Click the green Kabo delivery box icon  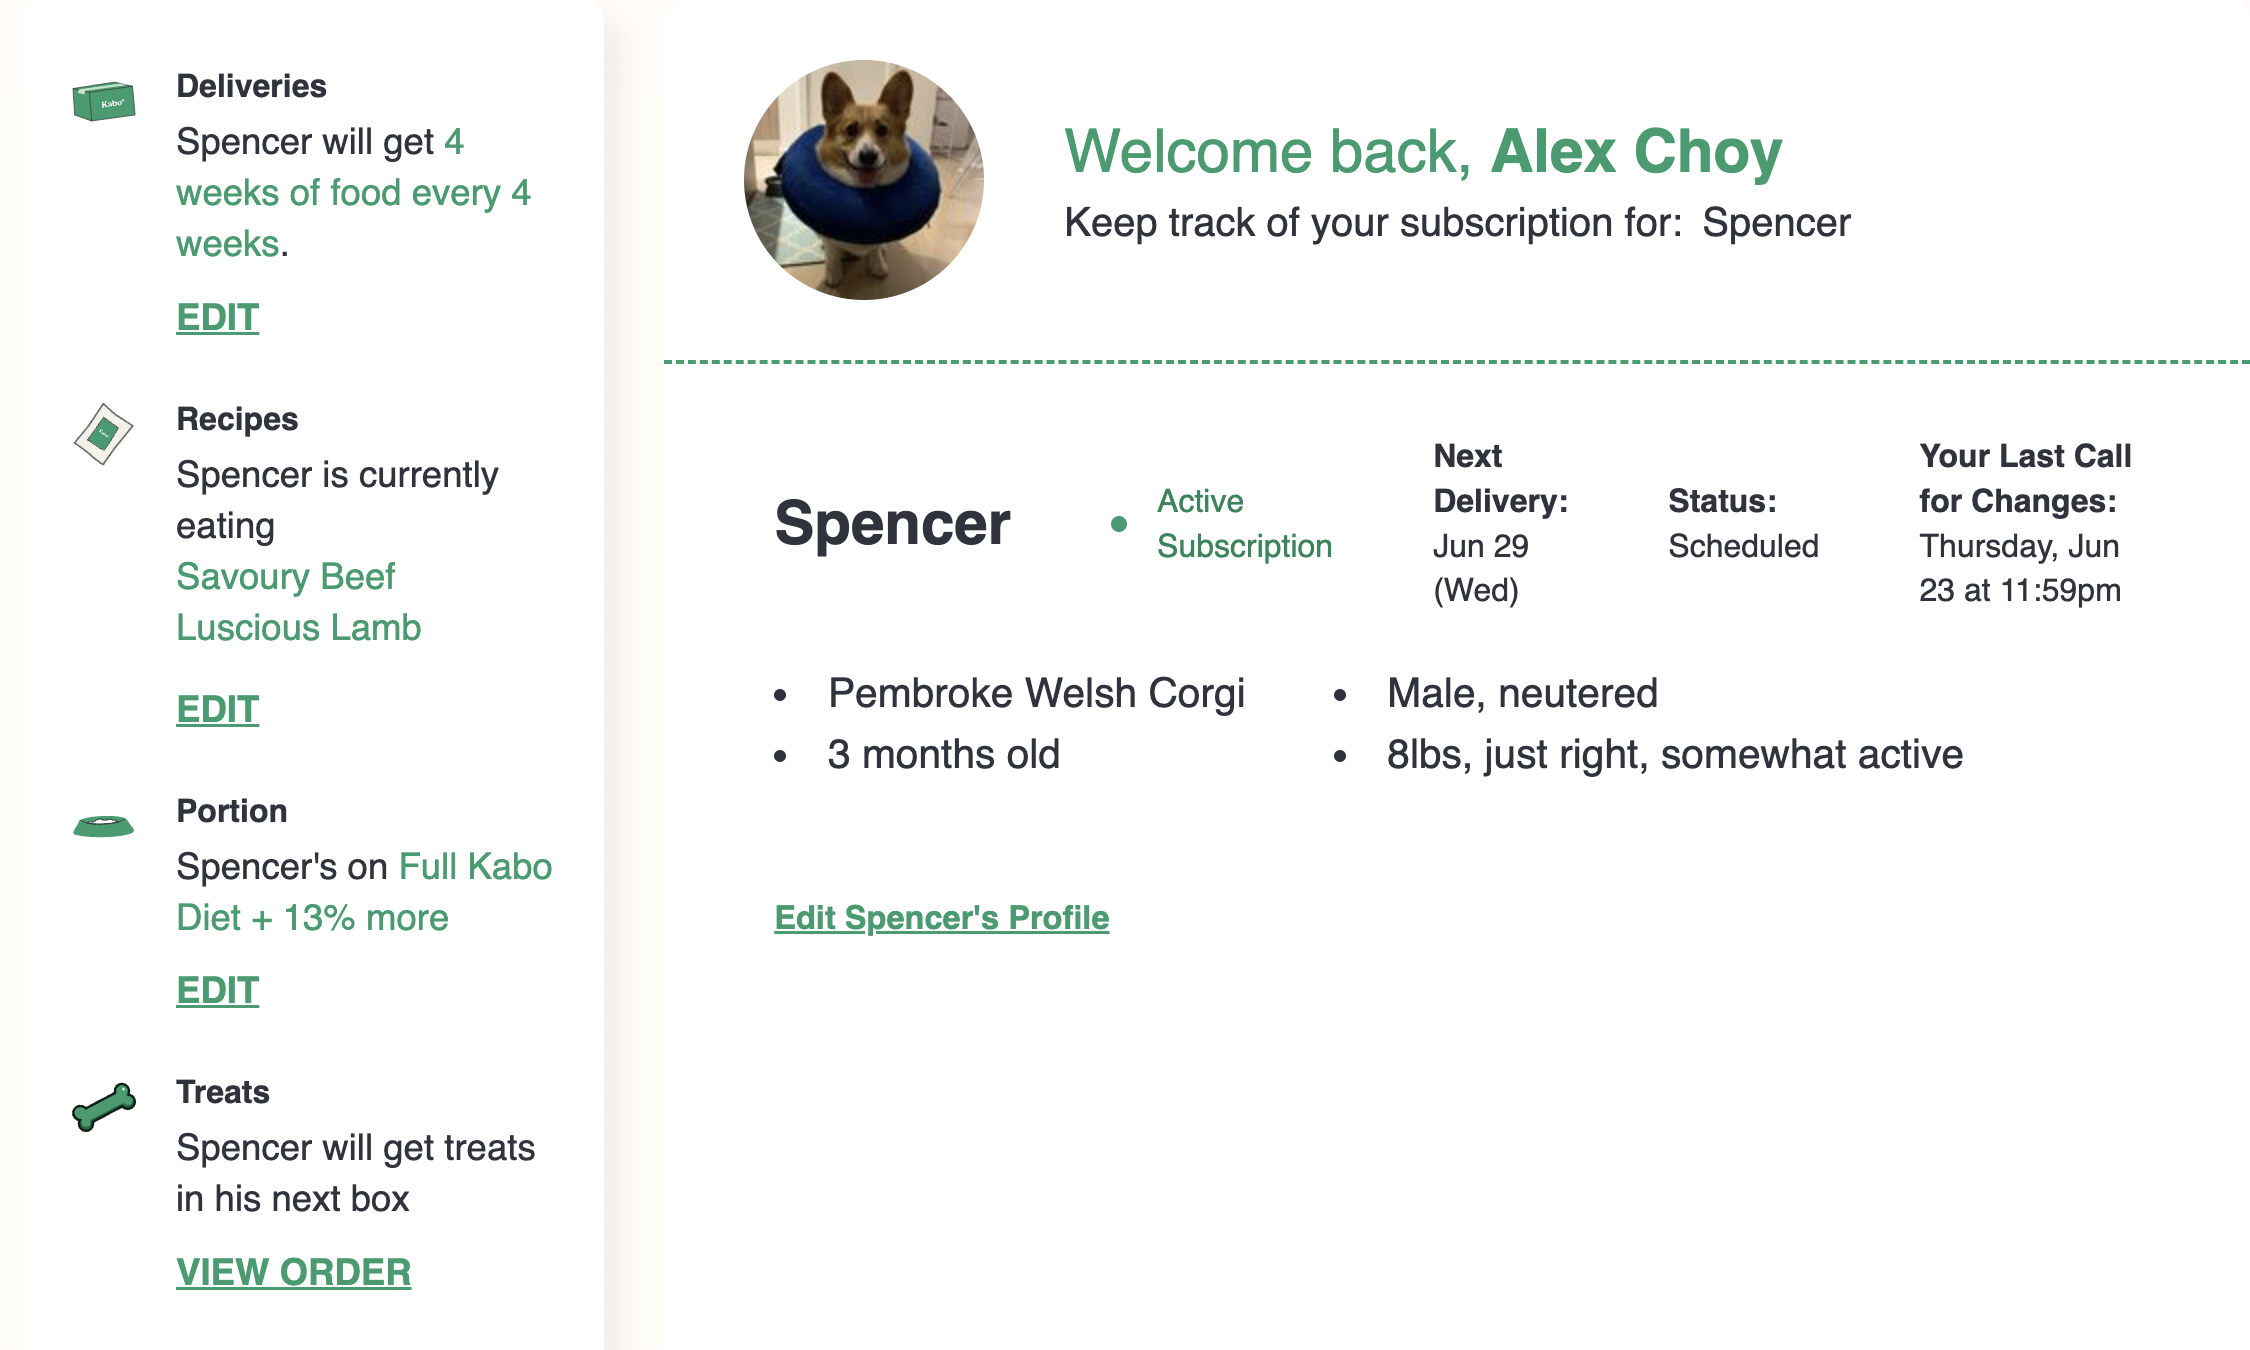pos(103,101)
